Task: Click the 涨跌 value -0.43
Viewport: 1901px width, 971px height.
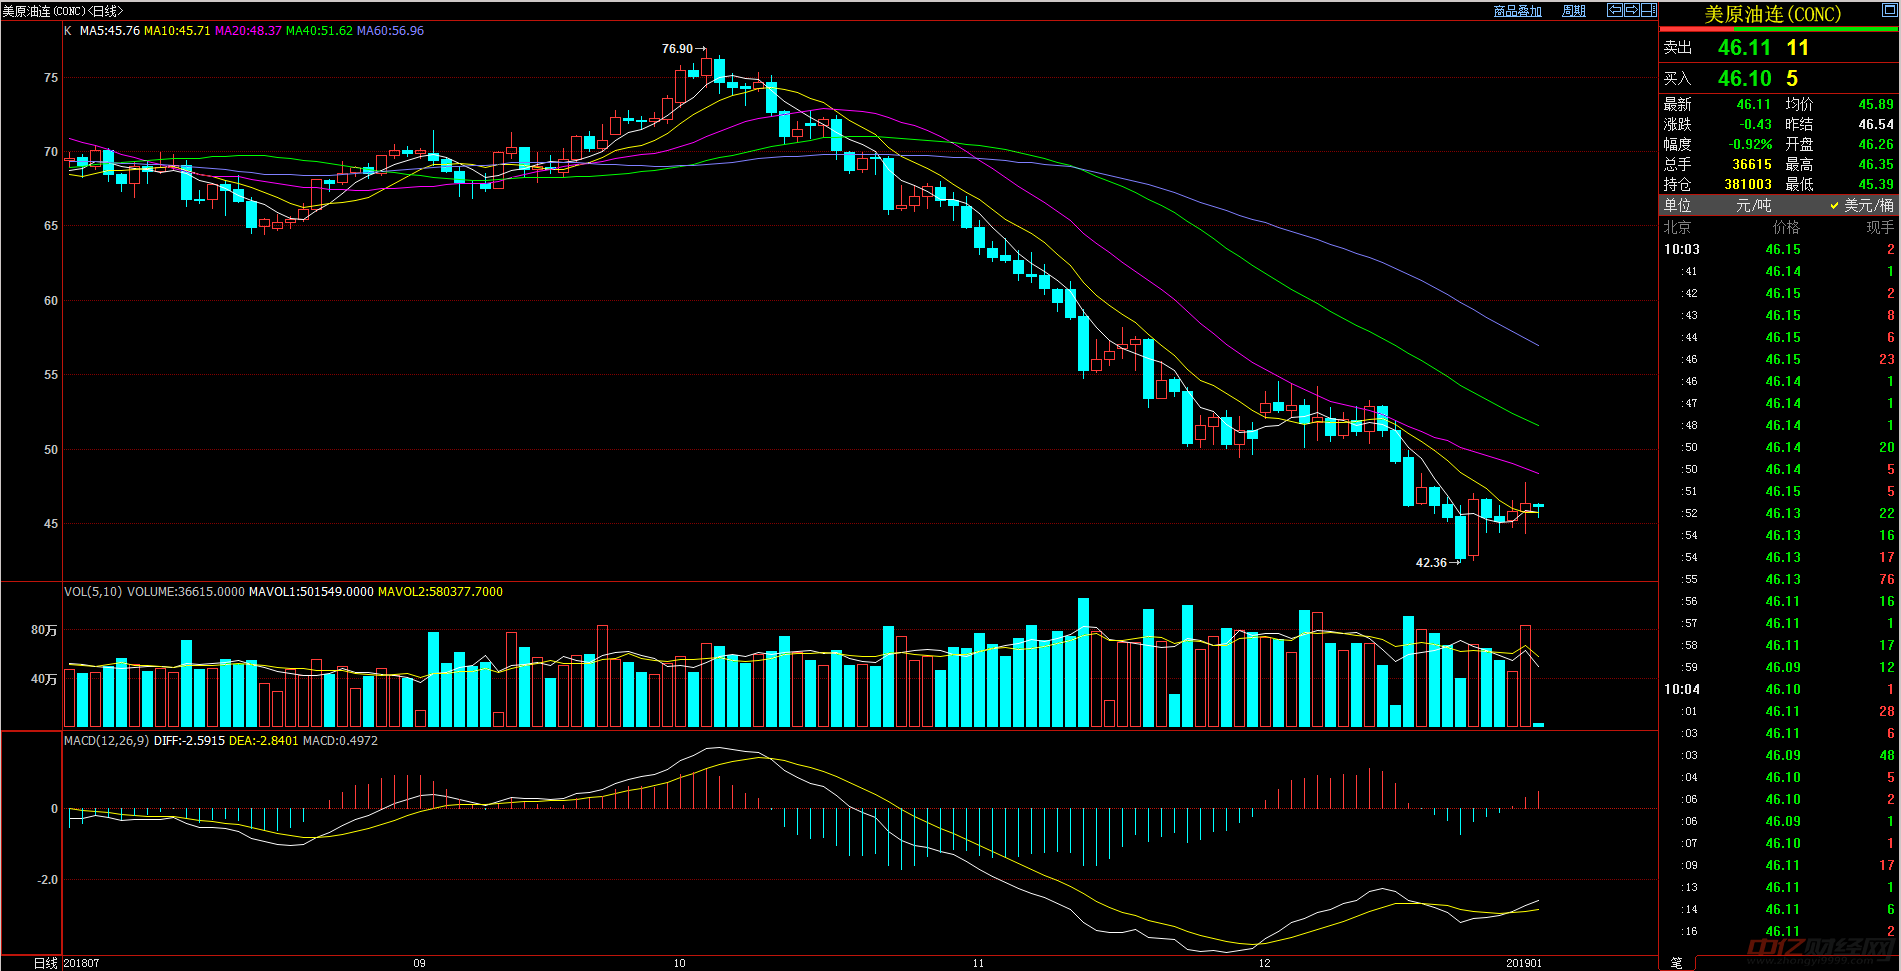Action: coord(1755,125)
